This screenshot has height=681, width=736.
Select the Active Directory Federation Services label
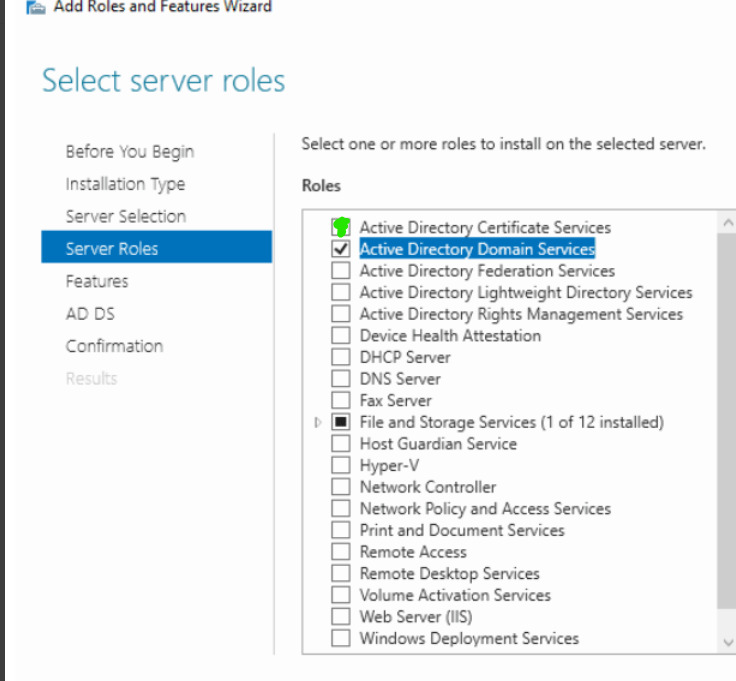coord(487,271)
